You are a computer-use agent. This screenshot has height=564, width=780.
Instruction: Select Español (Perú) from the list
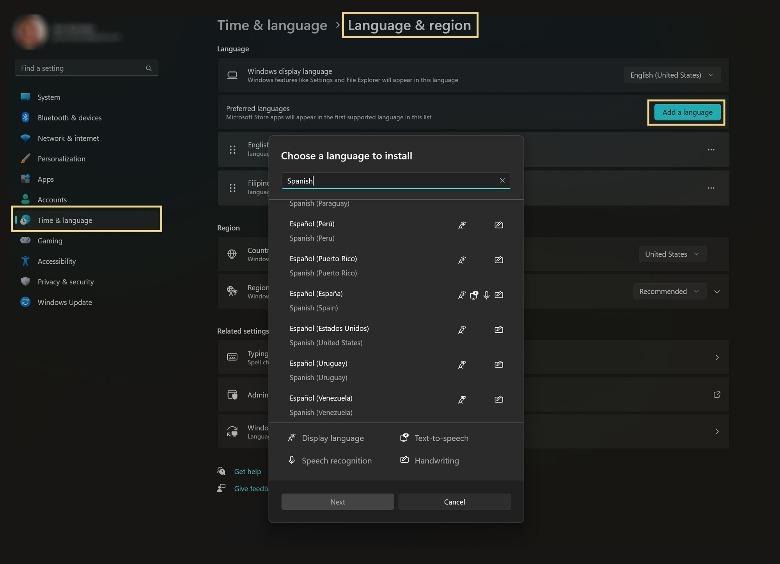tap(395, 231)
